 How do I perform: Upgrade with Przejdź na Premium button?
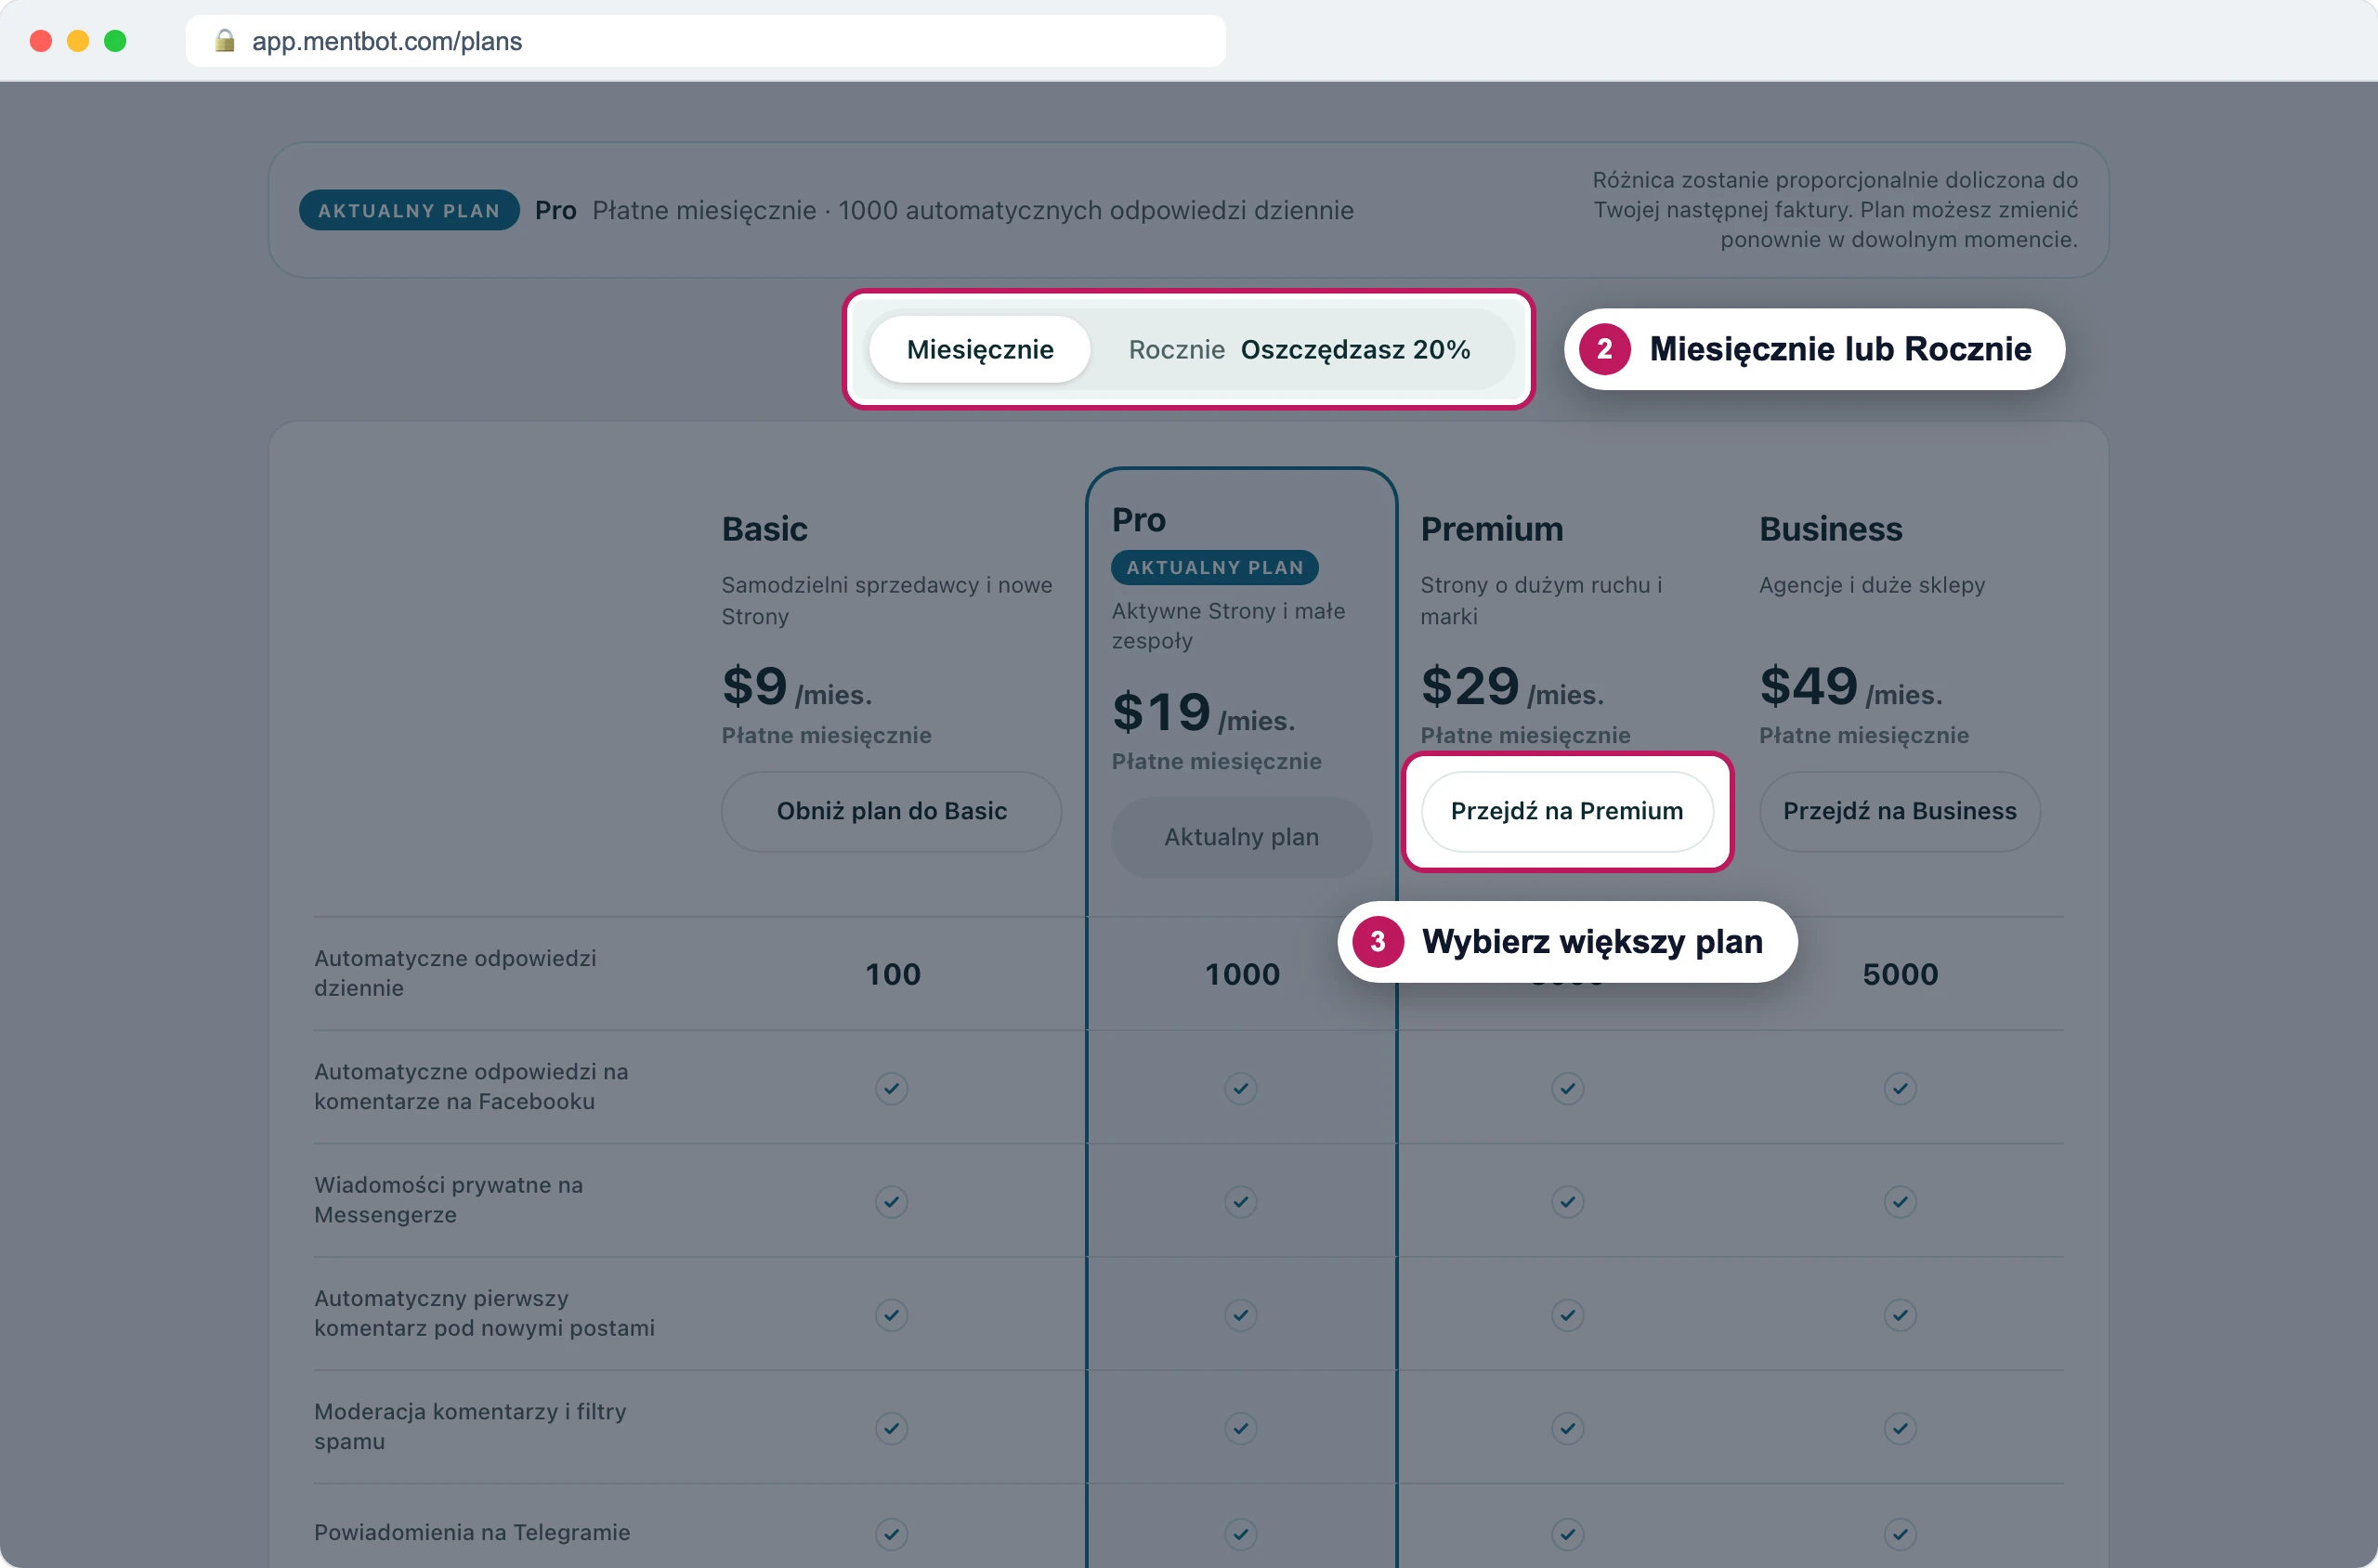(1567, 811)
